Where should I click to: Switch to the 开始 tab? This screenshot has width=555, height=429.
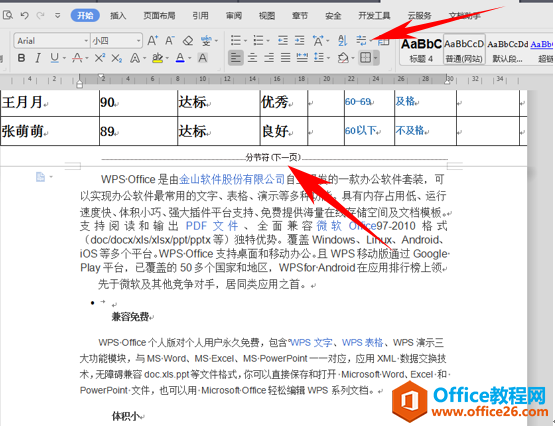pos(85,16)
